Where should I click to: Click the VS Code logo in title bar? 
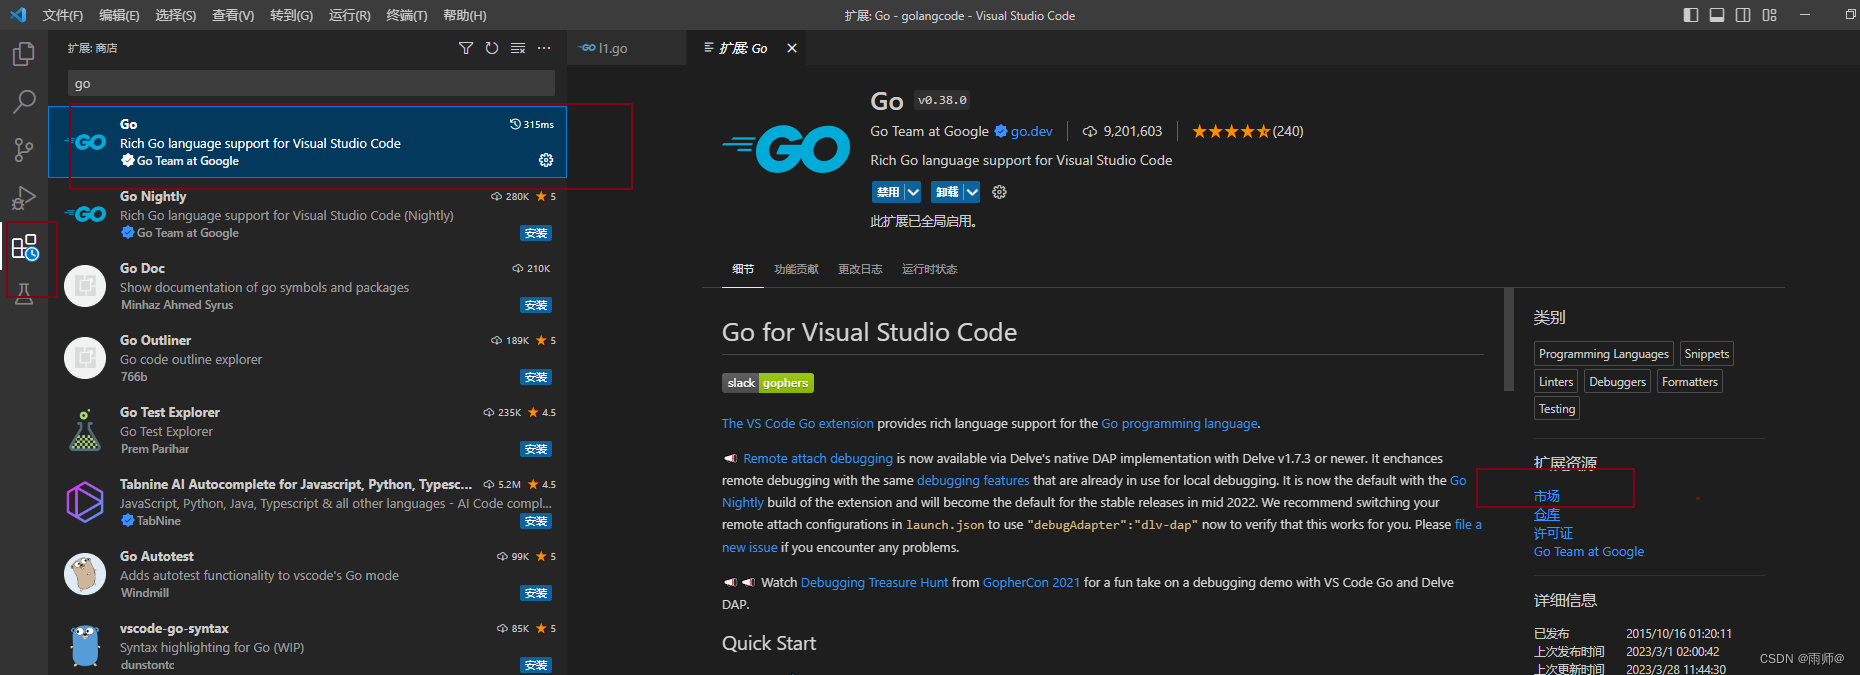(x=18, y=15)
